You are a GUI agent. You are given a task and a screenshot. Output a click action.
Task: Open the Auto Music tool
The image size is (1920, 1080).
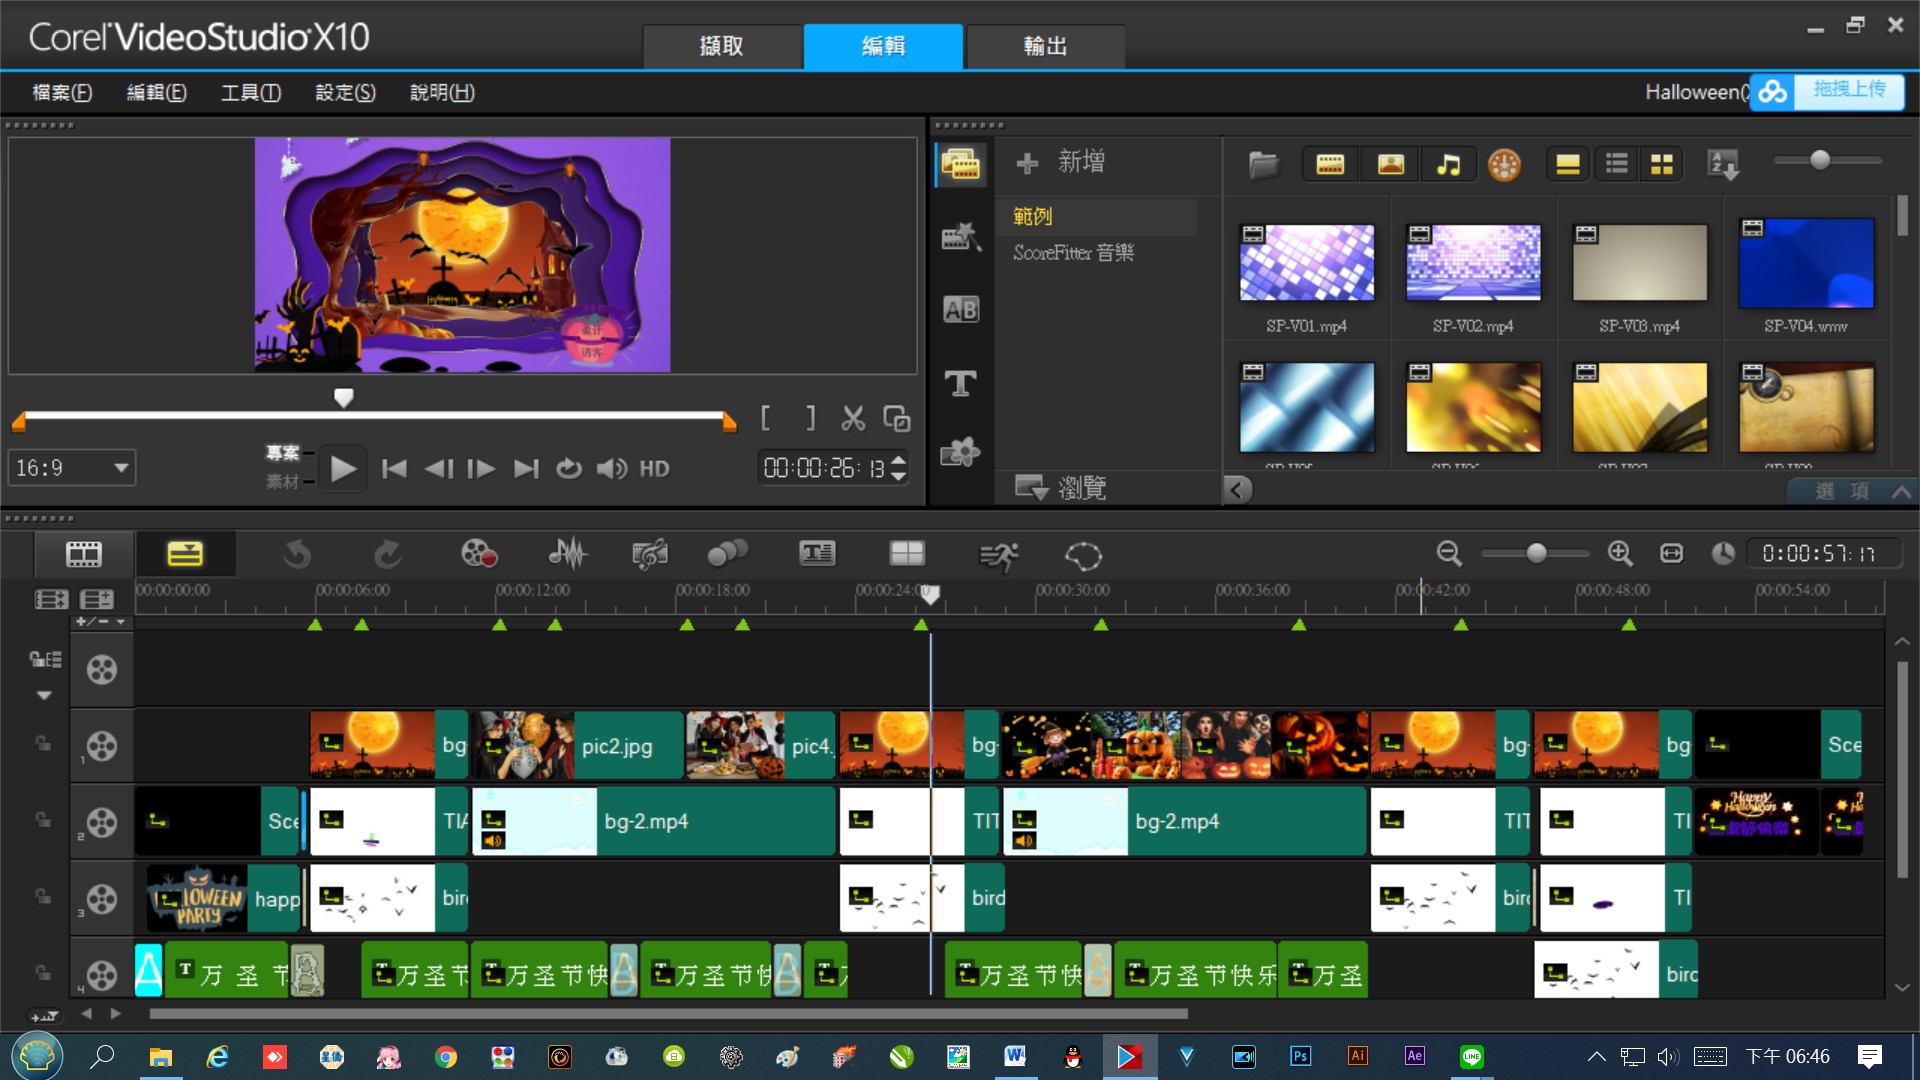tap(650, 554)
